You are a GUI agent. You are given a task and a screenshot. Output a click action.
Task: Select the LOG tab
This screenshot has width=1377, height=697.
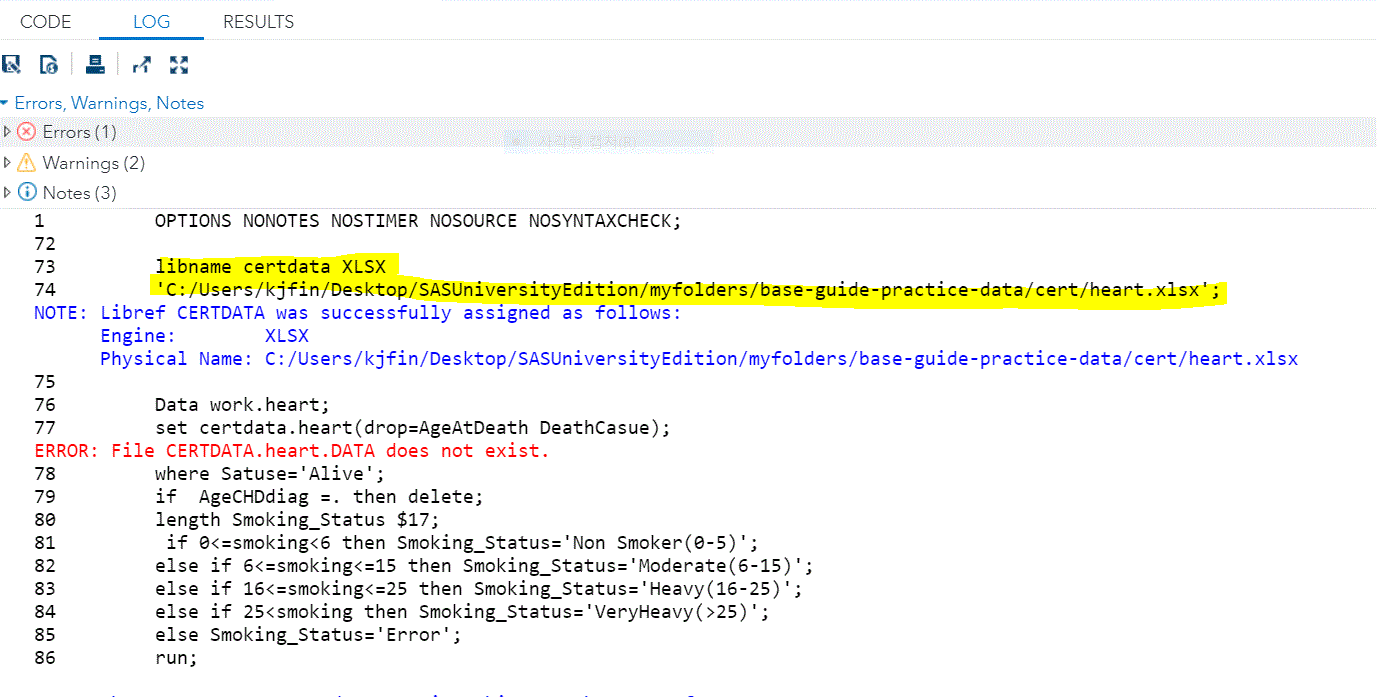coord(151,21)
